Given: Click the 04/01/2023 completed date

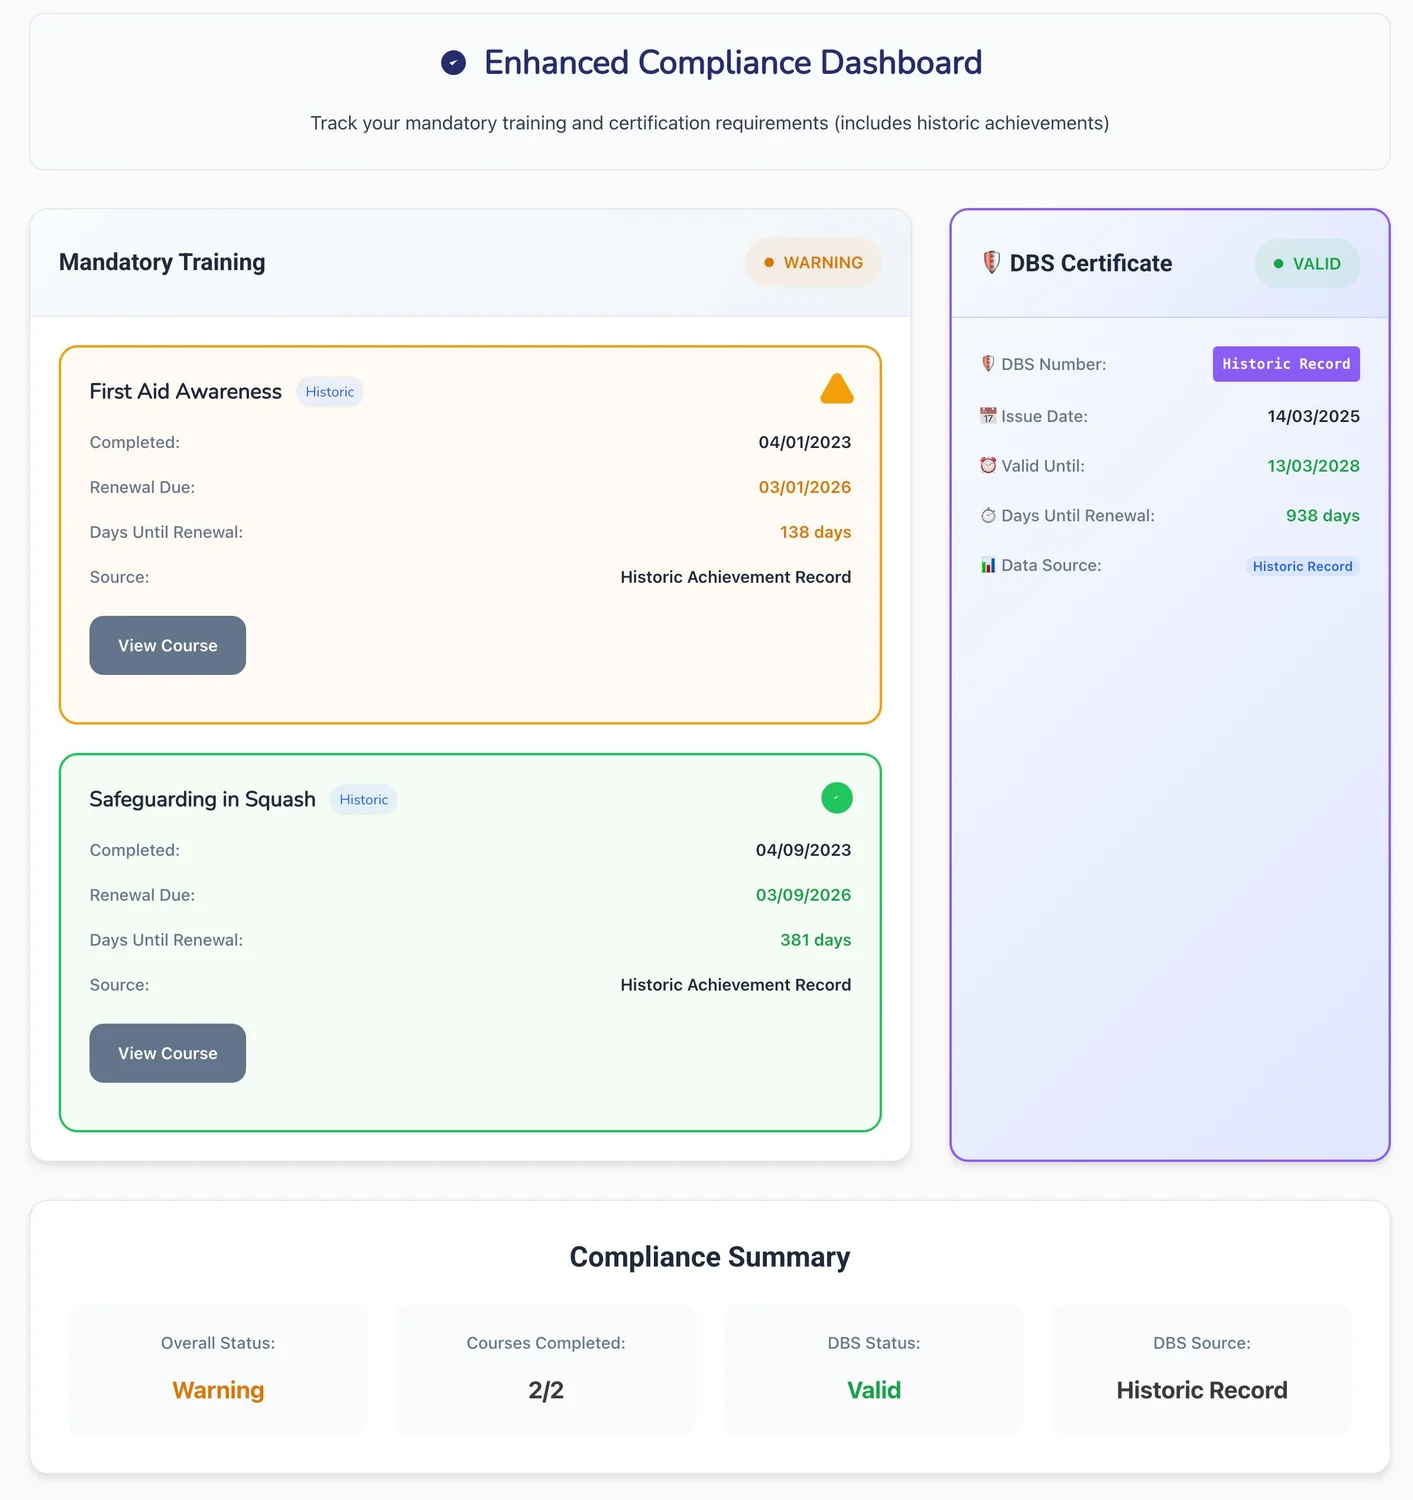Looking at the screenshot, I should [805, 442].
